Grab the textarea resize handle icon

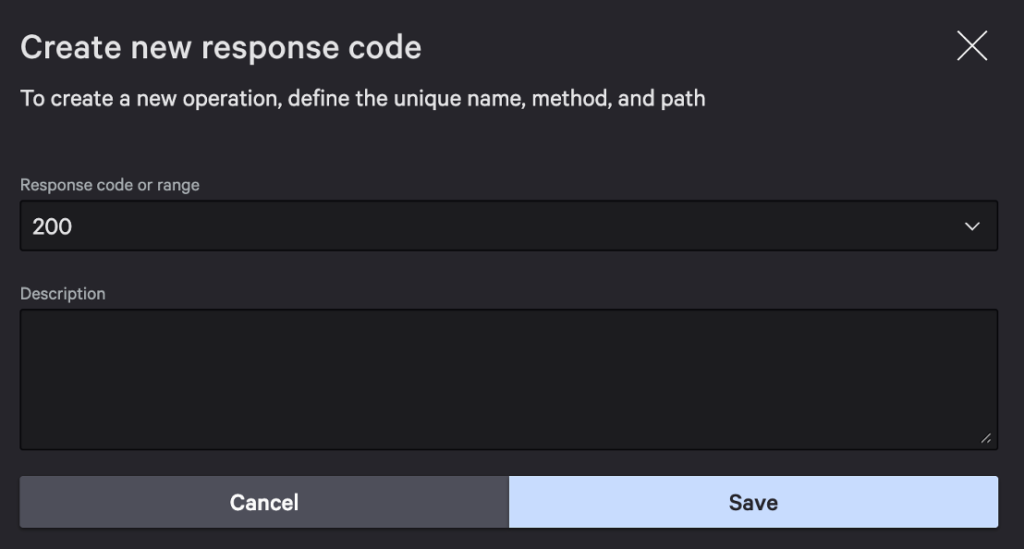(986, 438)
